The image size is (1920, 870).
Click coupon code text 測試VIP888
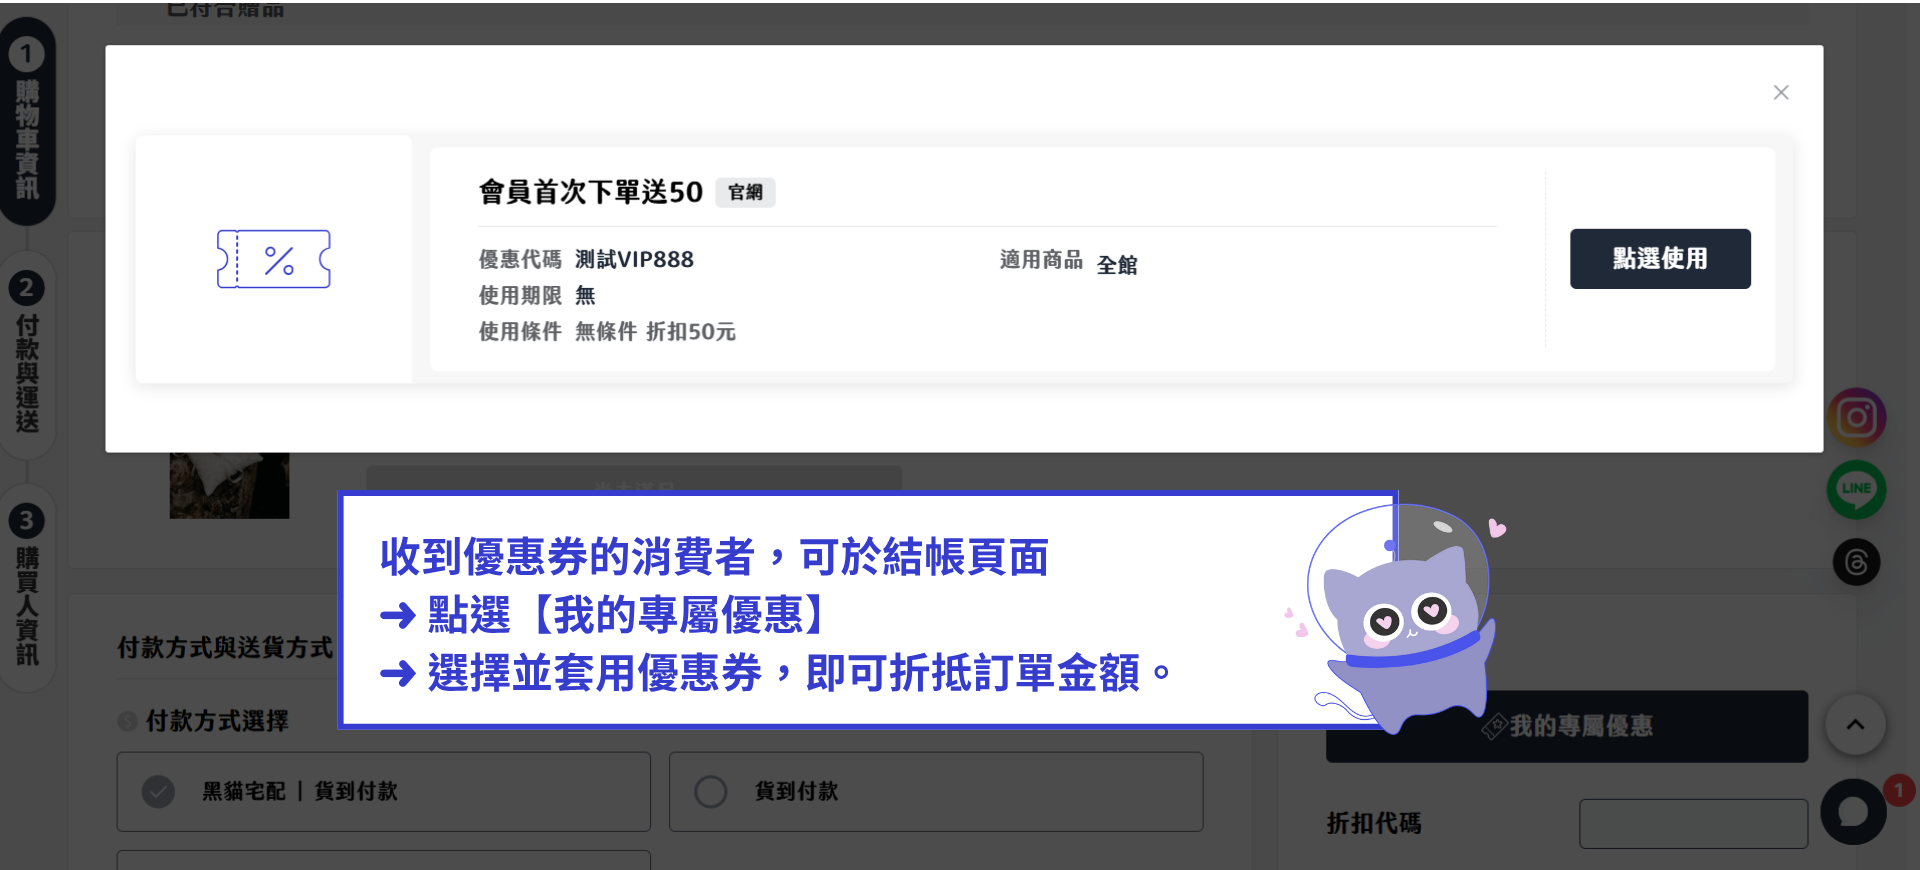(634, 260)
